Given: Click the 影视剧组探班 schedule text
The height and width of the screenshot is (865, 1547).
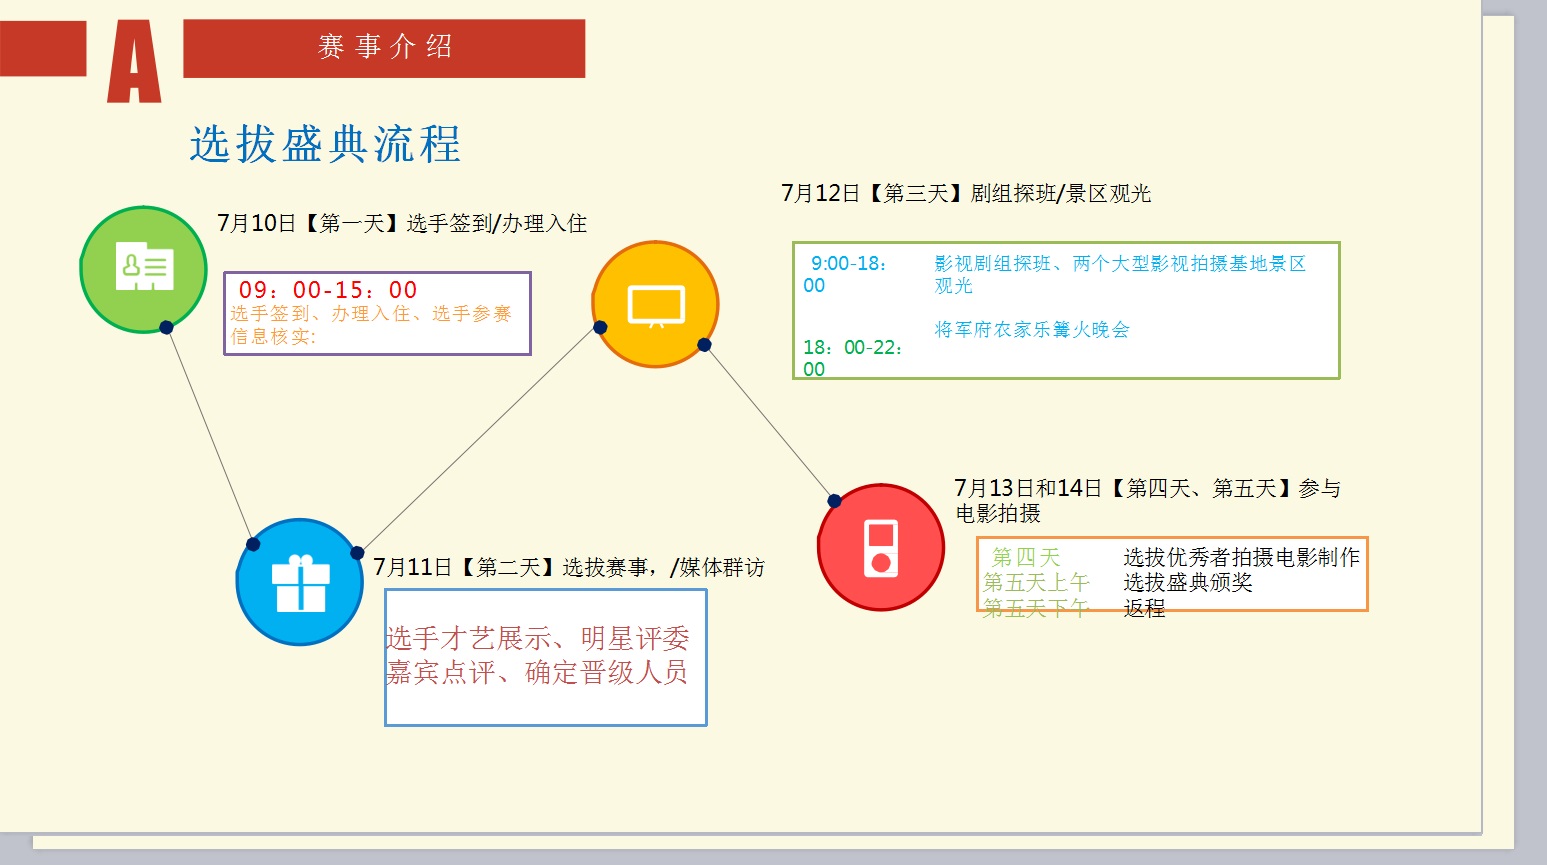Looking at the screenshot, I should click(x=1120, y=264).
